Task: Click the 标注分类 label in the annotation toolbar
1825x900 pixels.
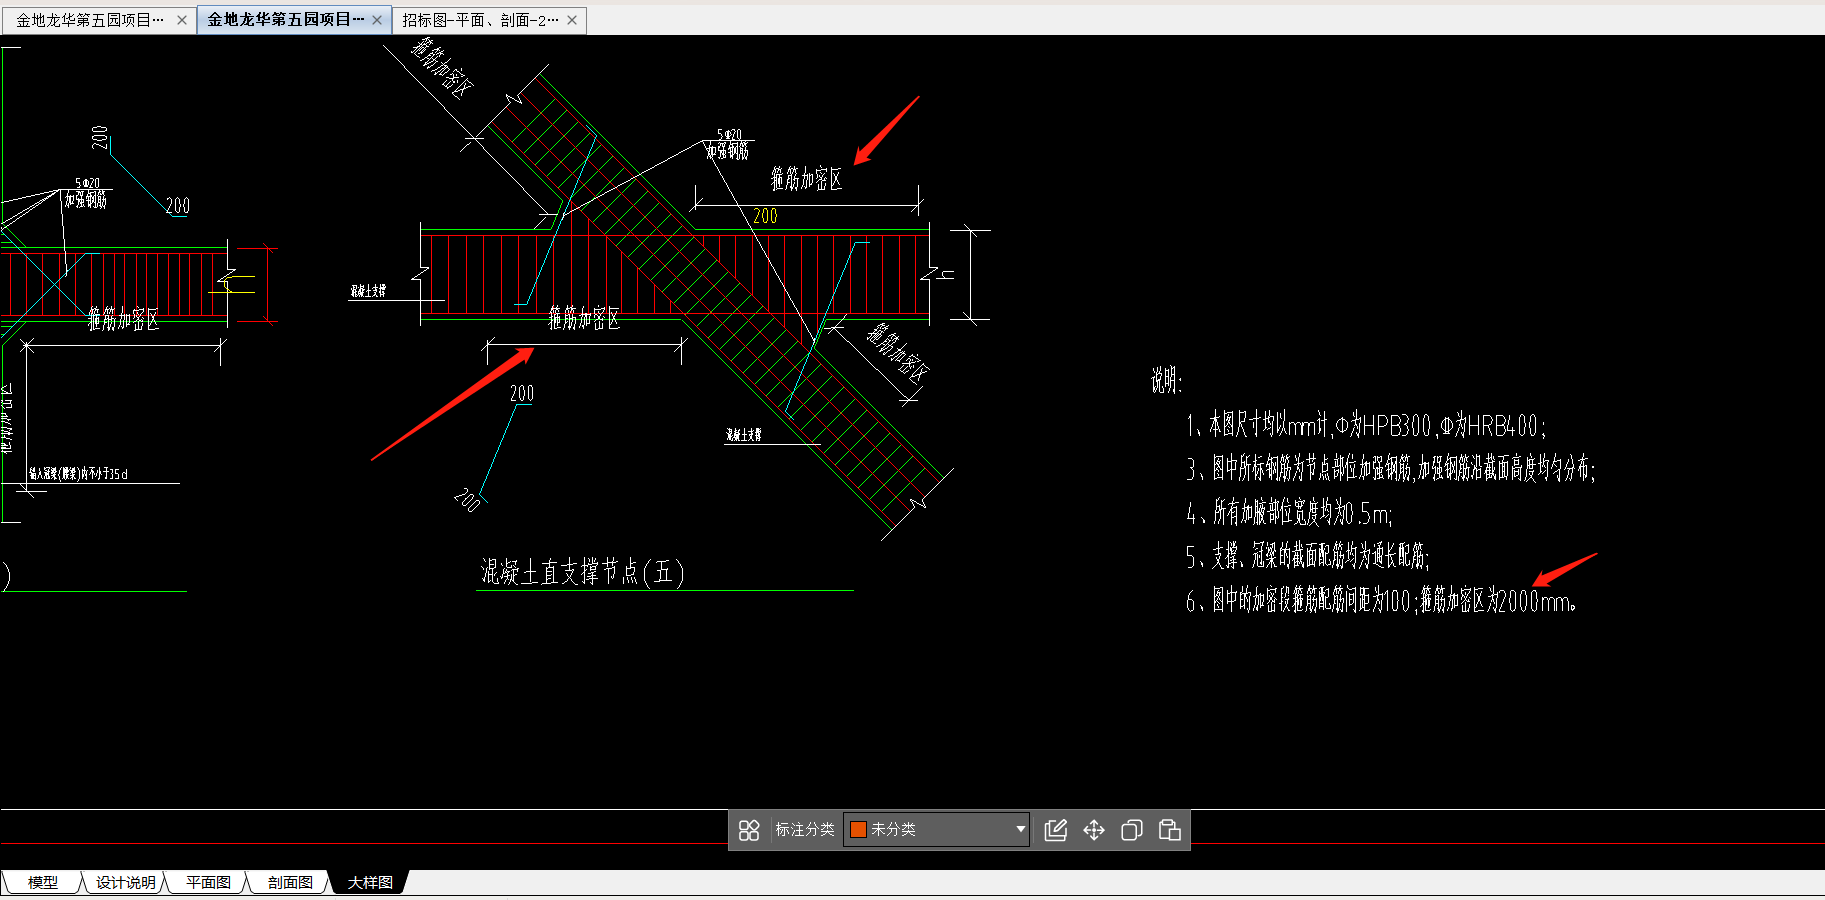Action: tap(805, 829)
